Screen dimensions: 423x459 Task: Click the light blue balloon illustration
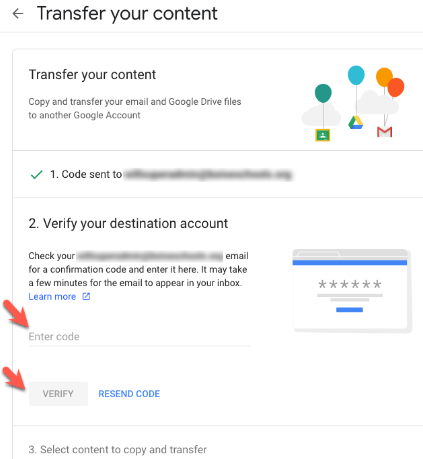(x=356, y=75)
